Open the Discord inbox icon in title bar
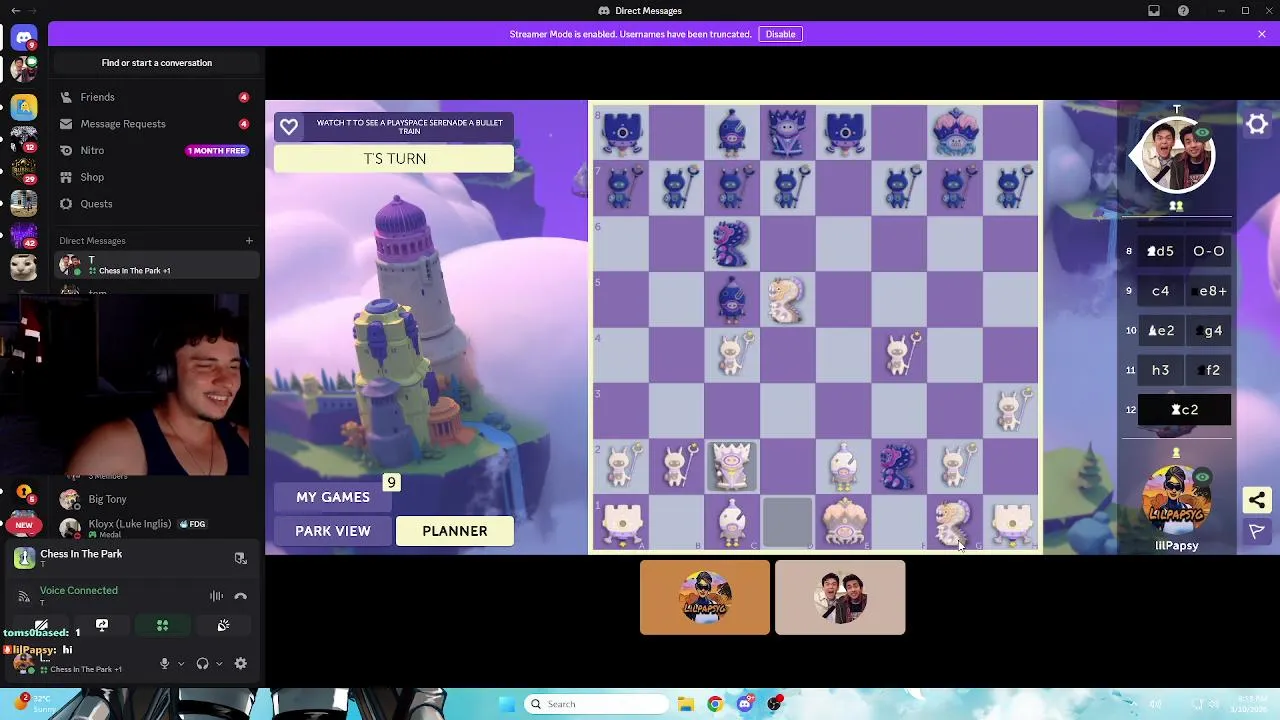Screen dimensions: 1280x720 1154,11
